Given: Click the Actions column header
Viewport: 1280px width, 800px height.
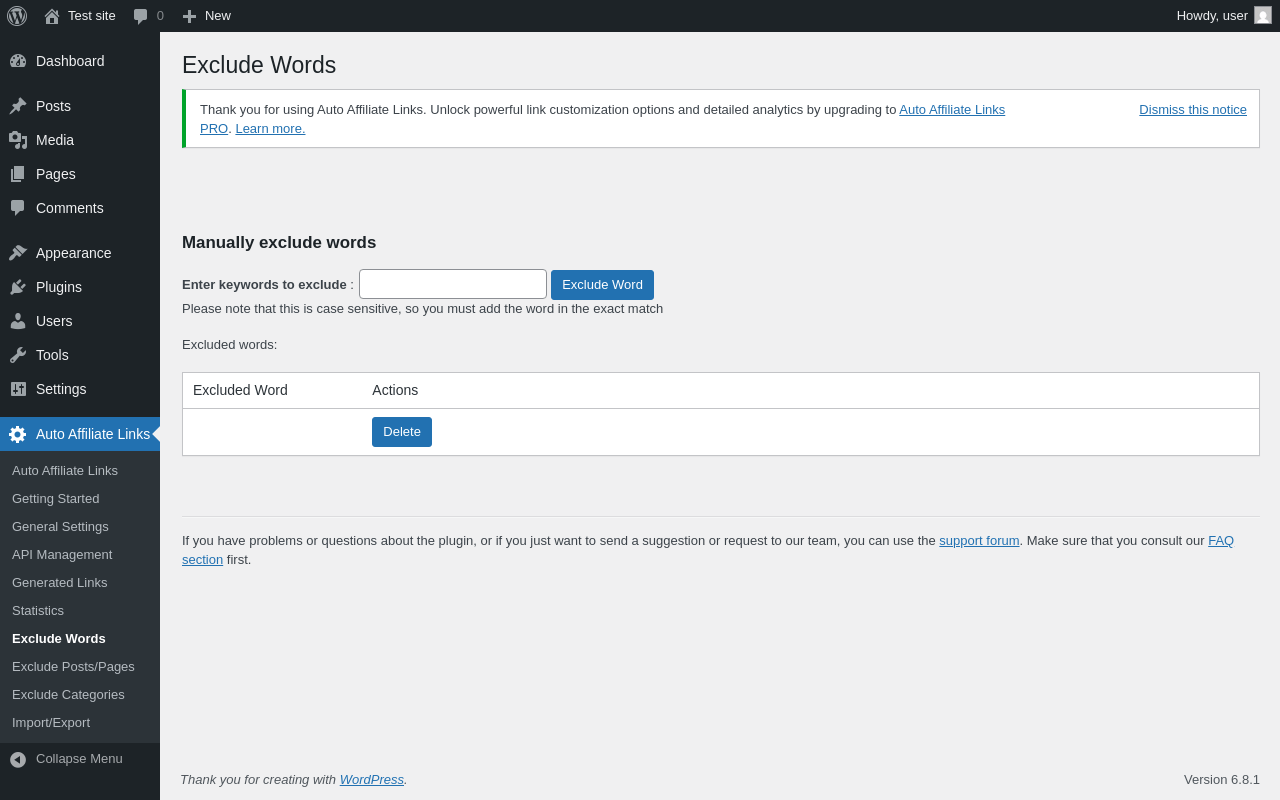Looking at the screenshot, I should (x=395, y=390).
